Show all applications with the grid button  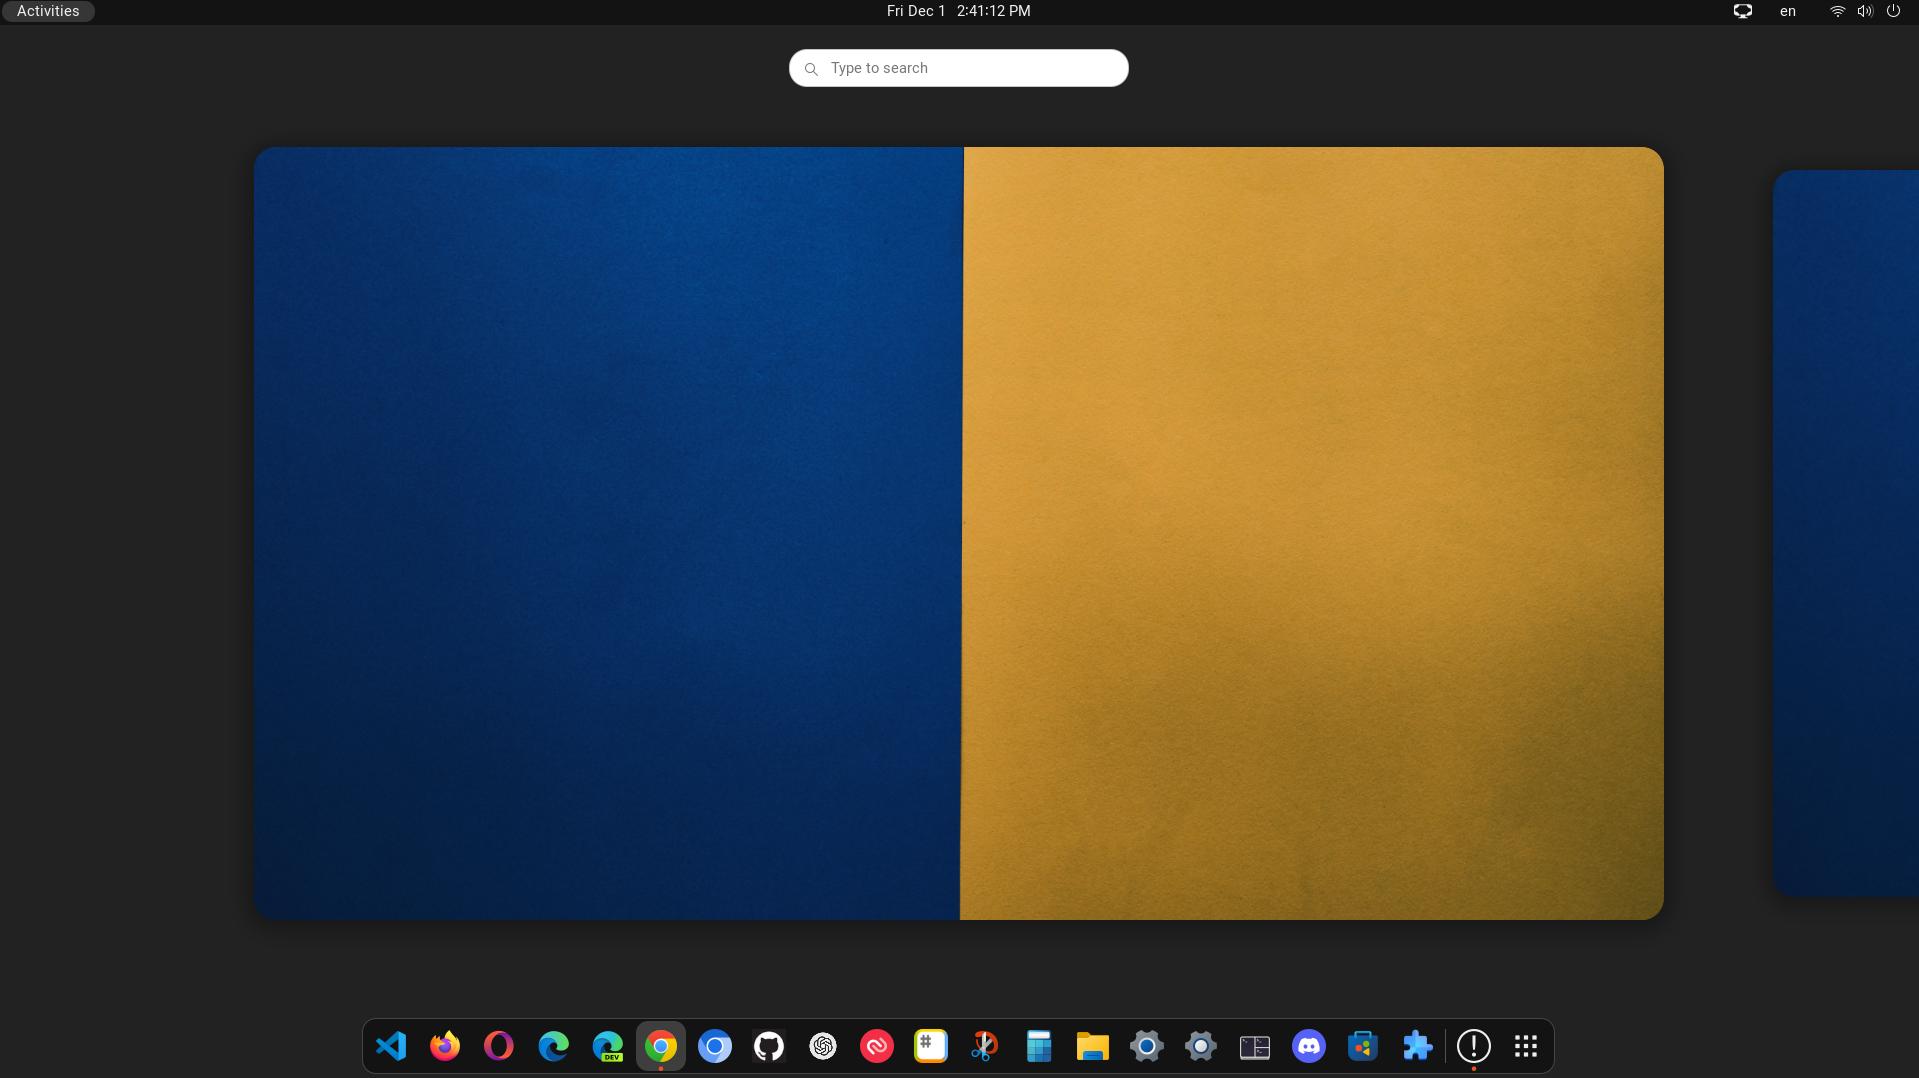coord(1525,1046)
